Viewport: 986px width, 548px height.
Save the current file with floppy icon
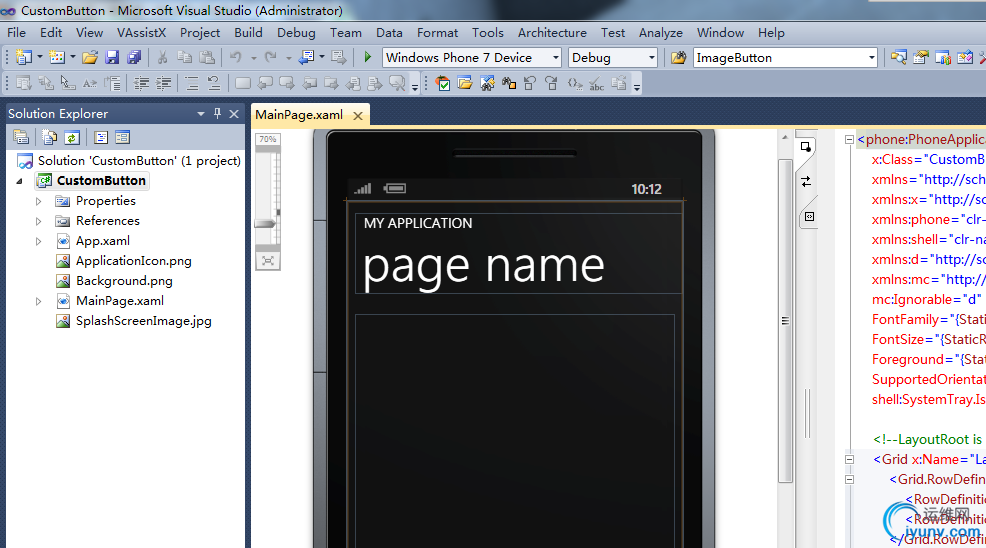tap(112, 57)
